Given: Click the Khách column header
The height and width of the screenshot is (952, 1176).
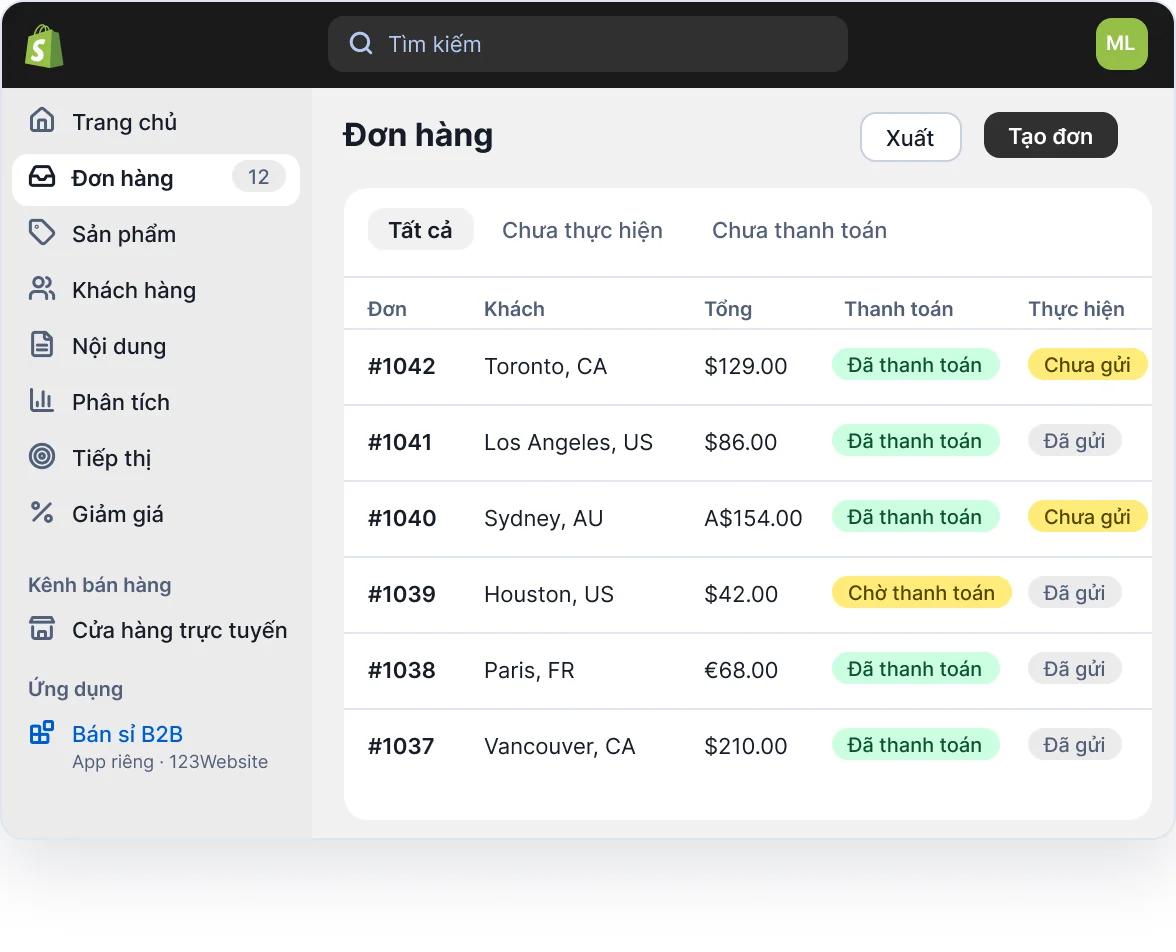Looking at the screenshot, I should (514, 309).
